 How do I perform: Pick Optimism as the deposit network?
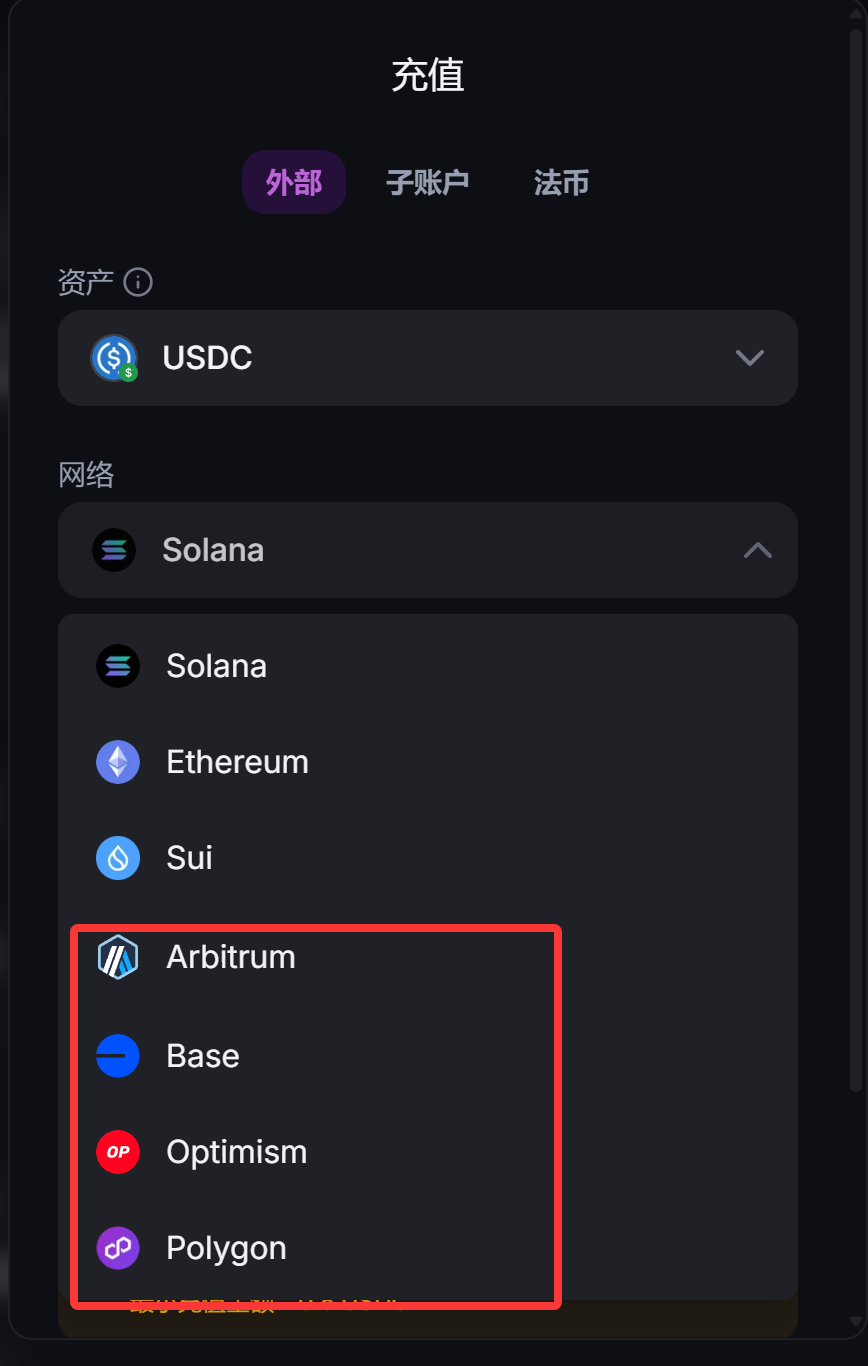tap(237, 1152)
